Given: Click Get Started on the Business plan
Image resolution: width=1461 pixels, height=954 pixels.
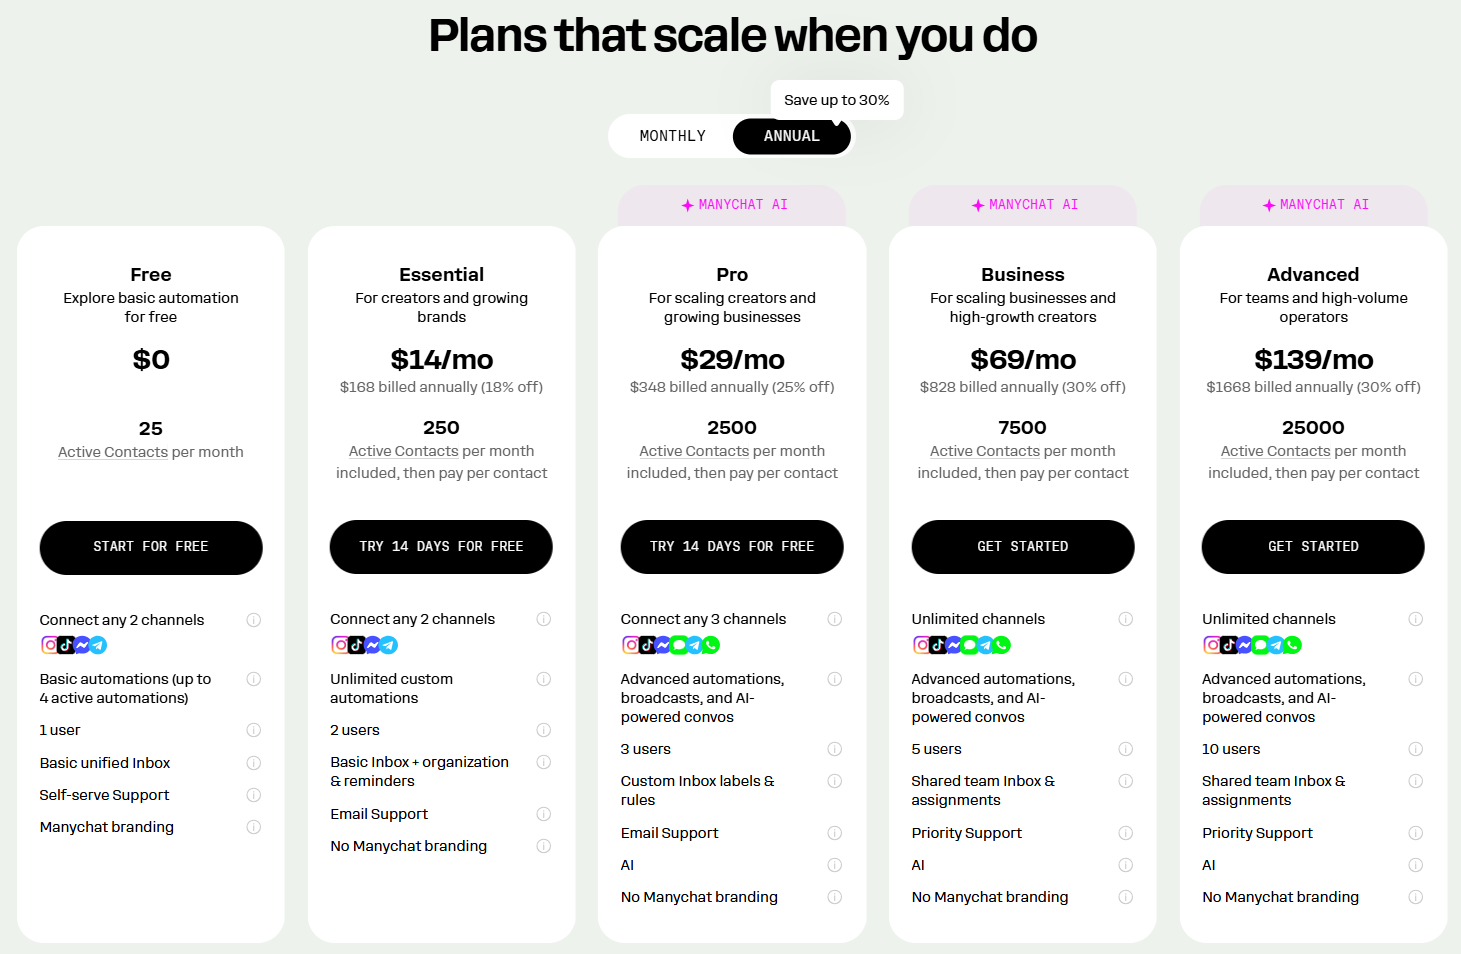Looking at the screenshot, I should click(1022, 547).
